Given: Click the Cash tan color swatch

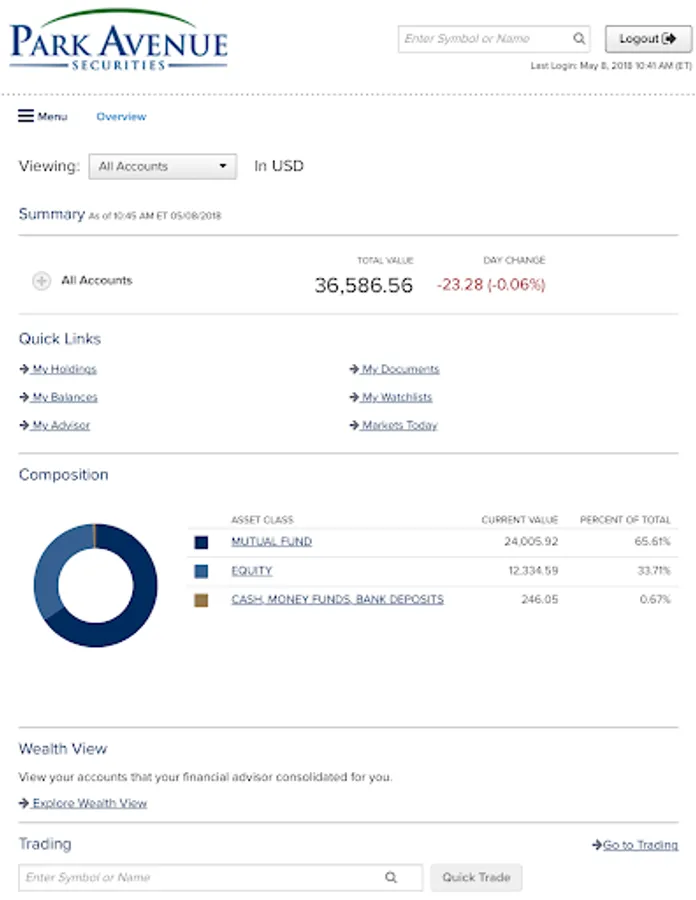Looking at the screenshot, I should tap(201, 600).
